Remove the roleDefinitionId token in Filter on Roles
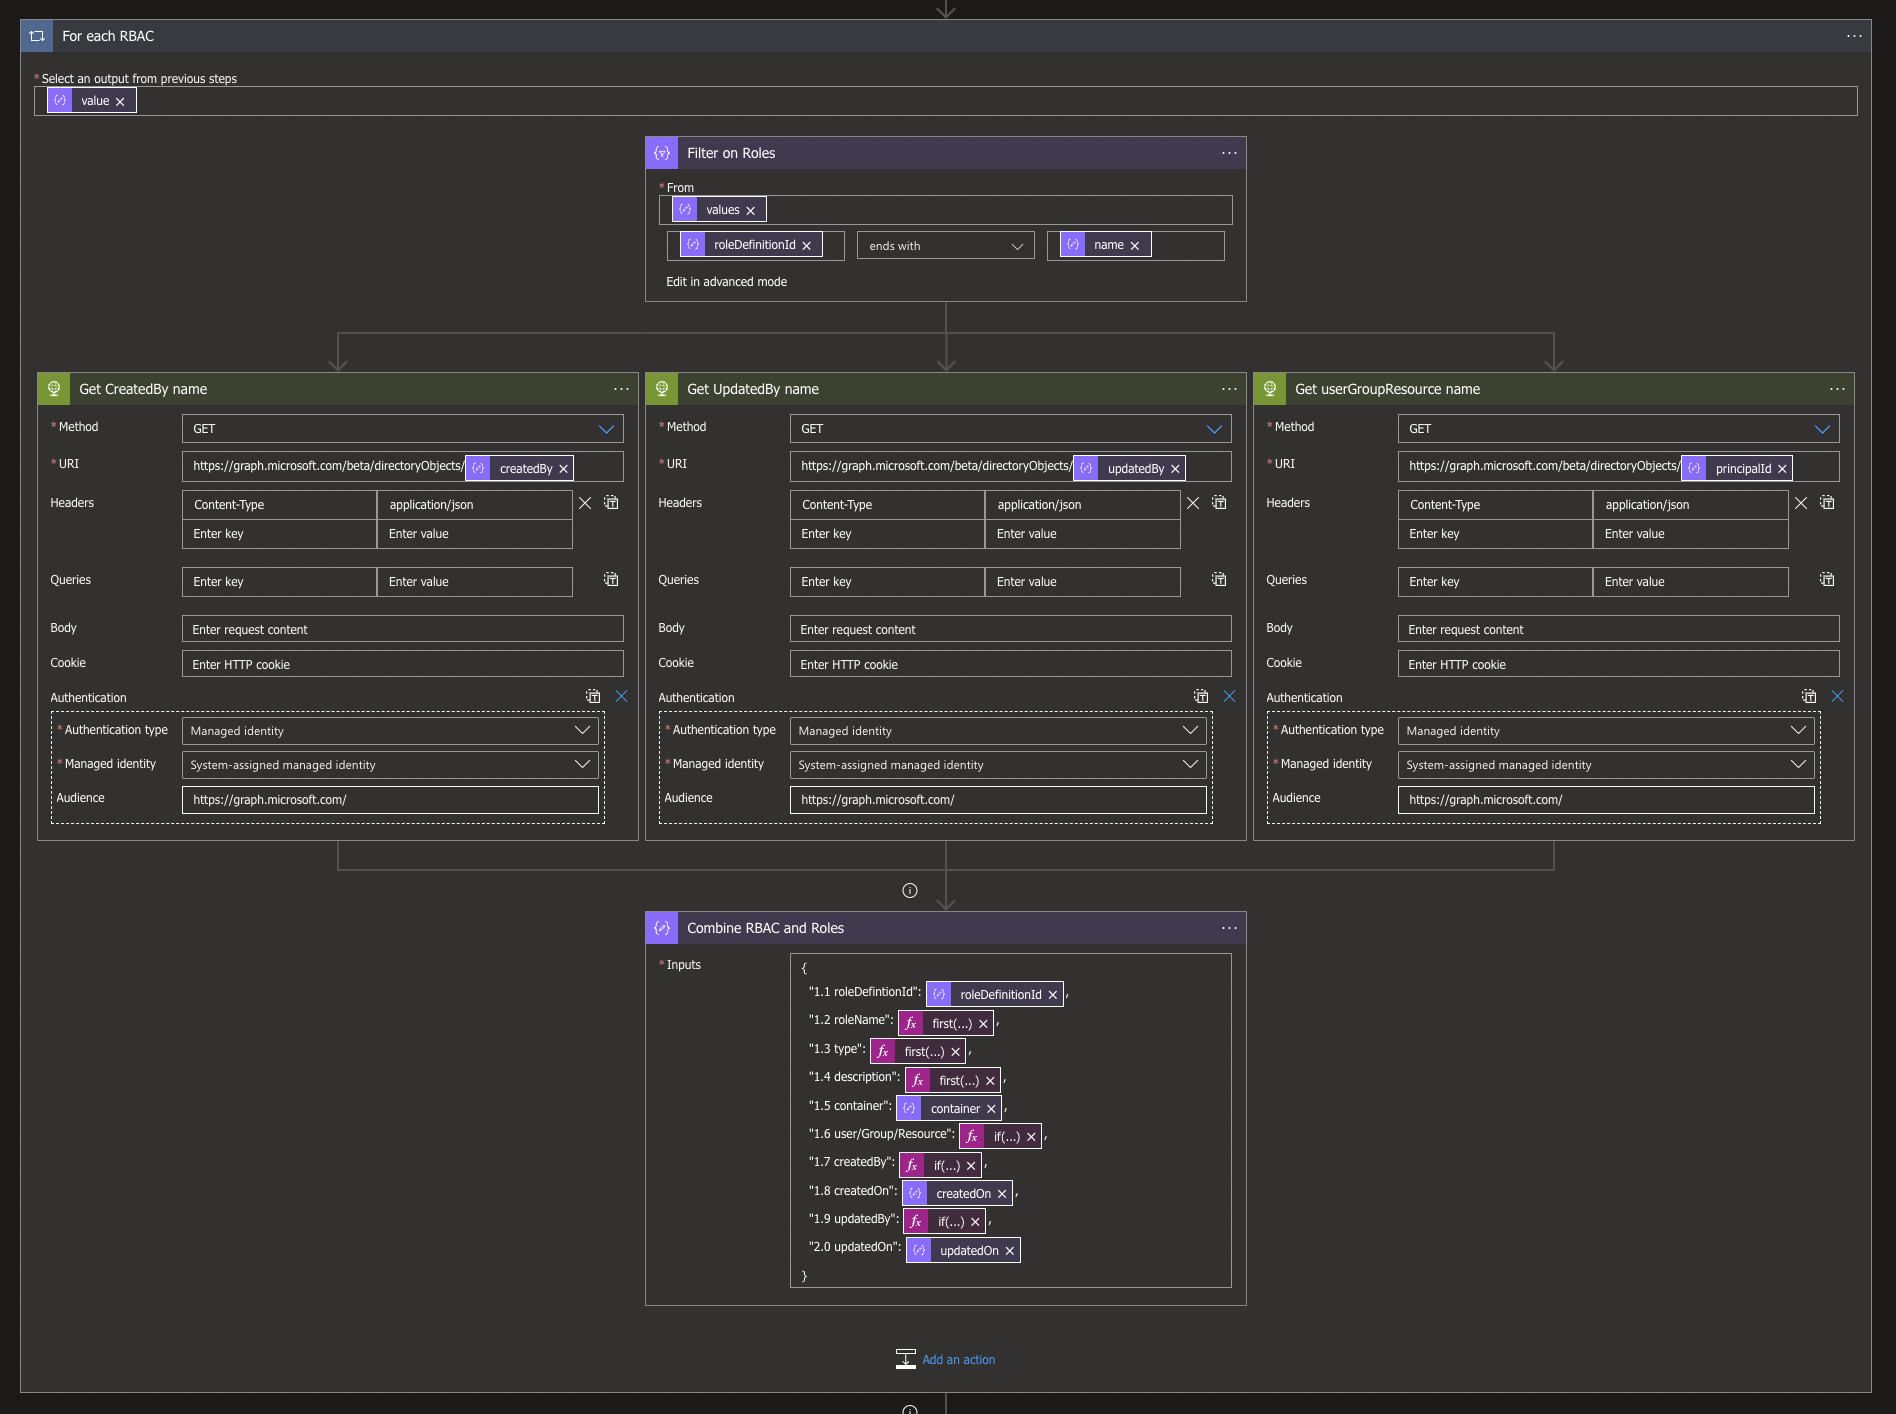The width and height of the screenshot is (1896, 1414). click(806, 246)
